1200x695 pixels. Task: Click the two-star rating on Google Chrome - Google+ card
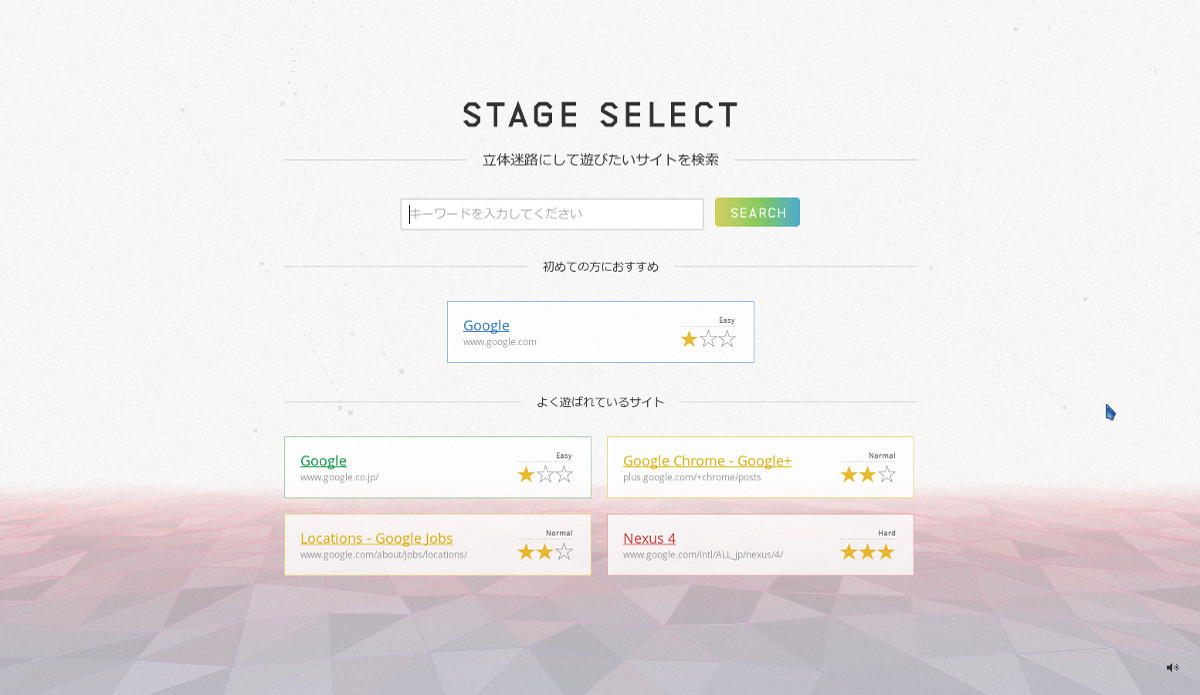pos(868,474)
